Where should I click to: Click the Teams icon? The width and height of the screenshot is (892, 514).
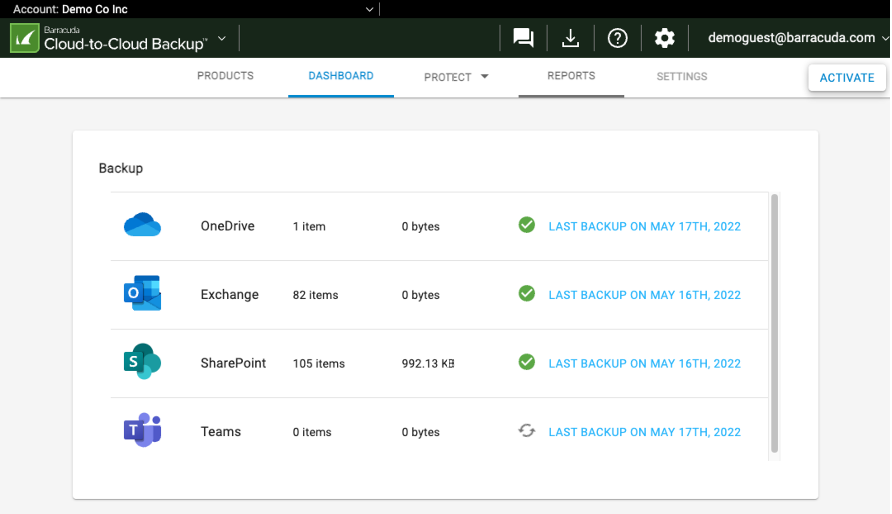click(x=142, y=430)
